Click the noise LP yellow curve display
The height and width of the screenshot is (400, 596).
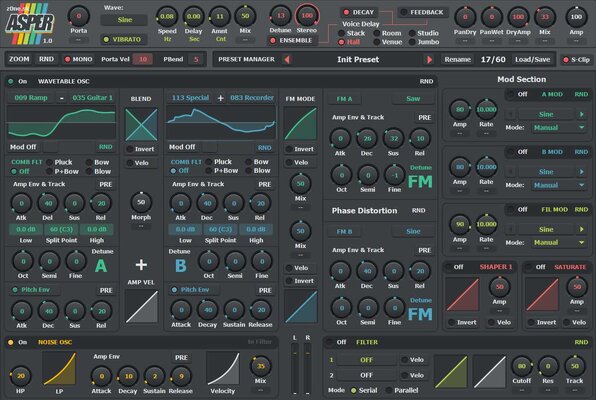[59, 368]
